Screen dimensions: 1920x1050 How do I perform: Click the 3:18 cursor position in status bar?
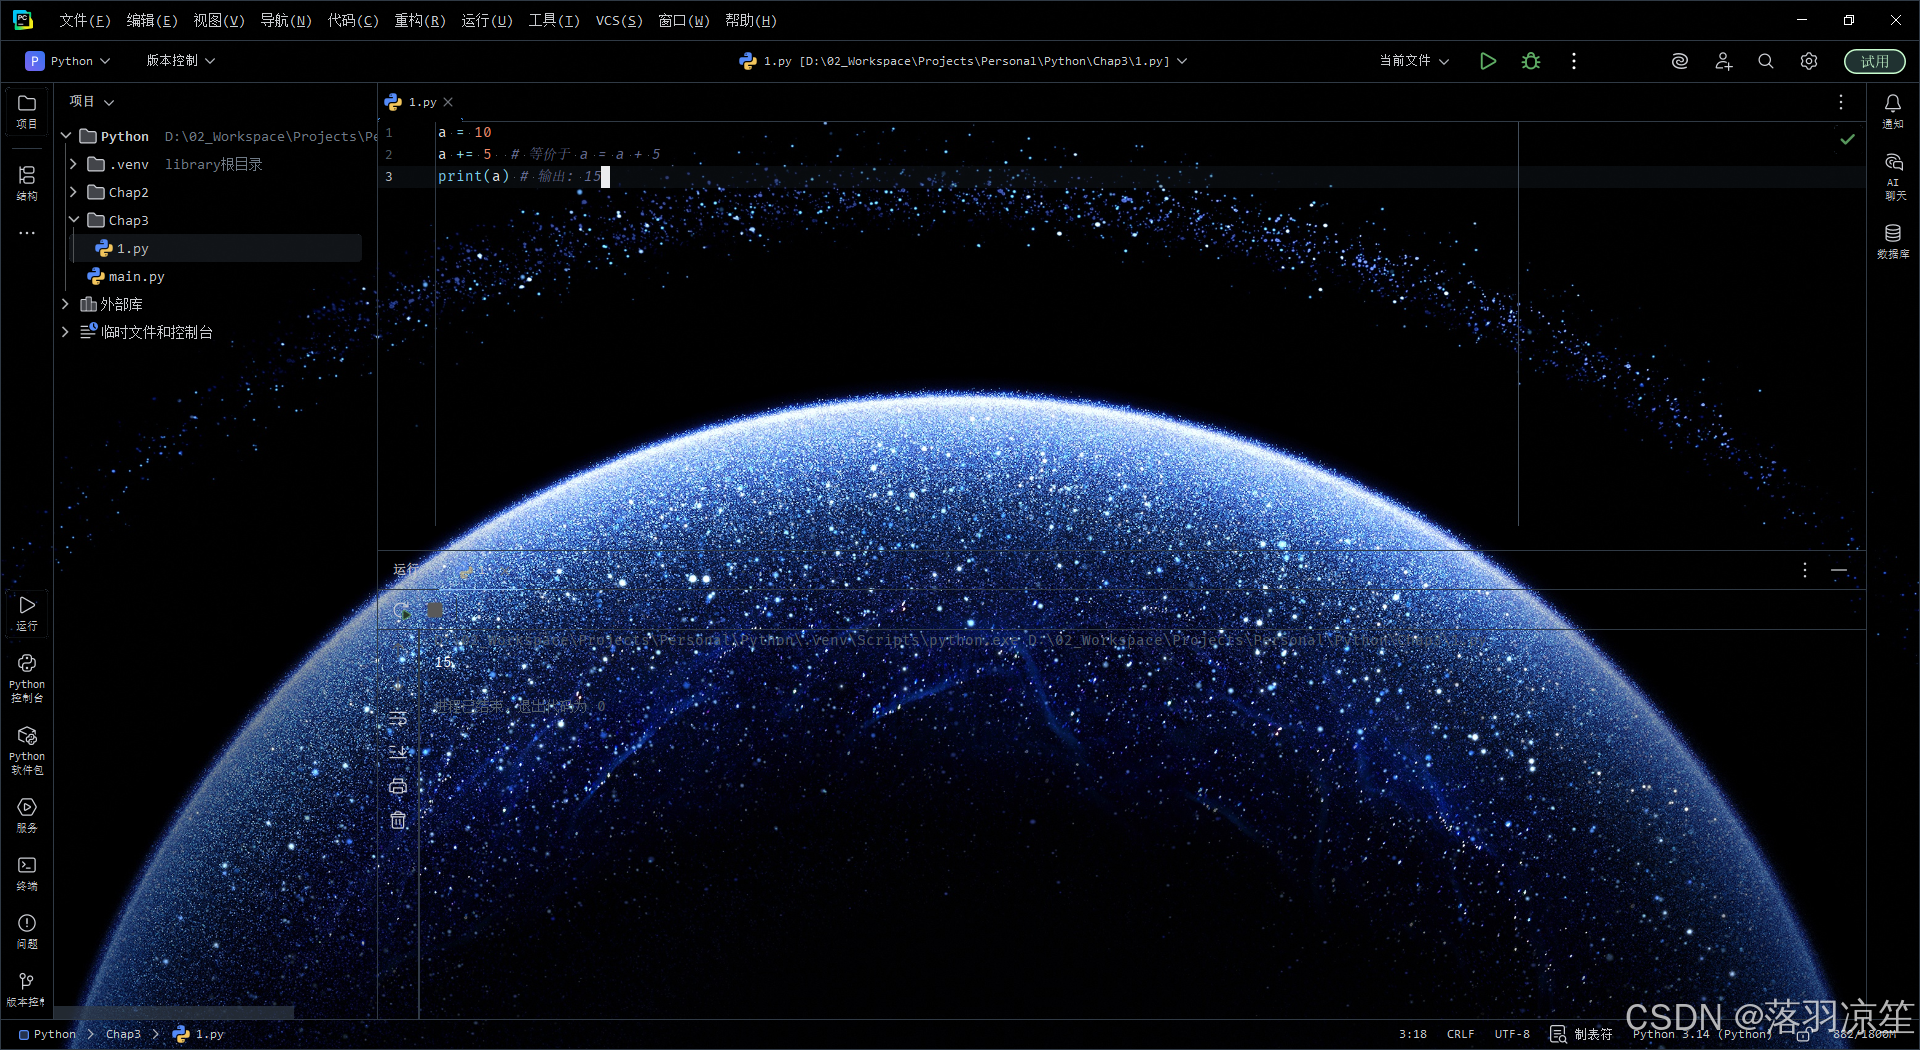click(x=1412, y=1034)
